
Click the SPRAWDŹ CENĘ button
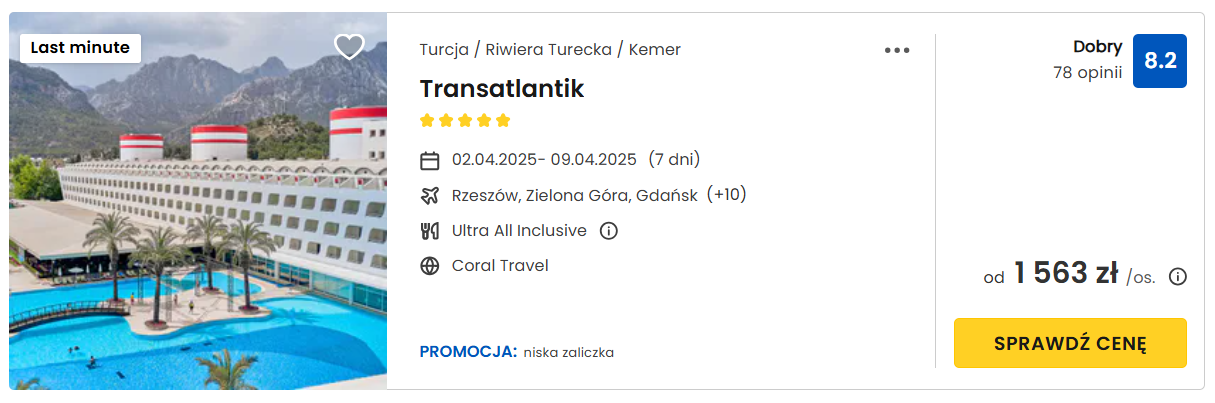(1070, 343)
